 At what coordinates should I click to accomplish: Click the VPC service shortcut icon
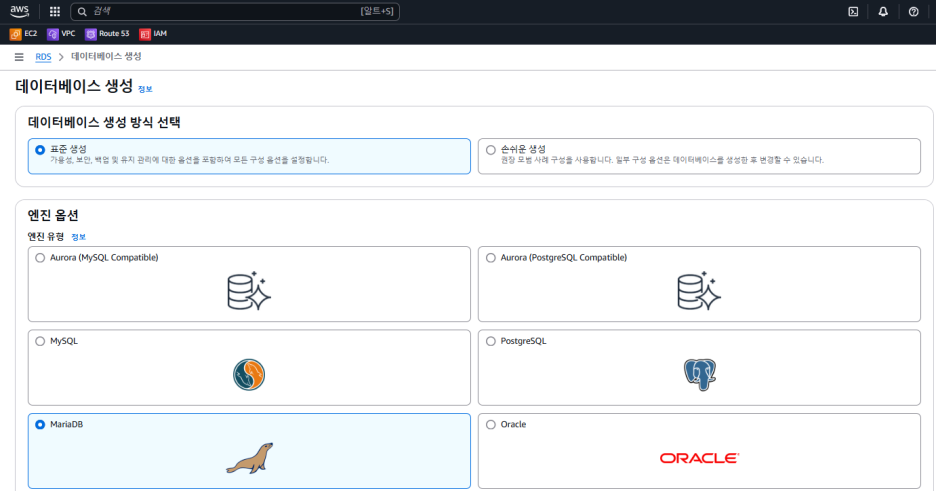pos(53,34)
